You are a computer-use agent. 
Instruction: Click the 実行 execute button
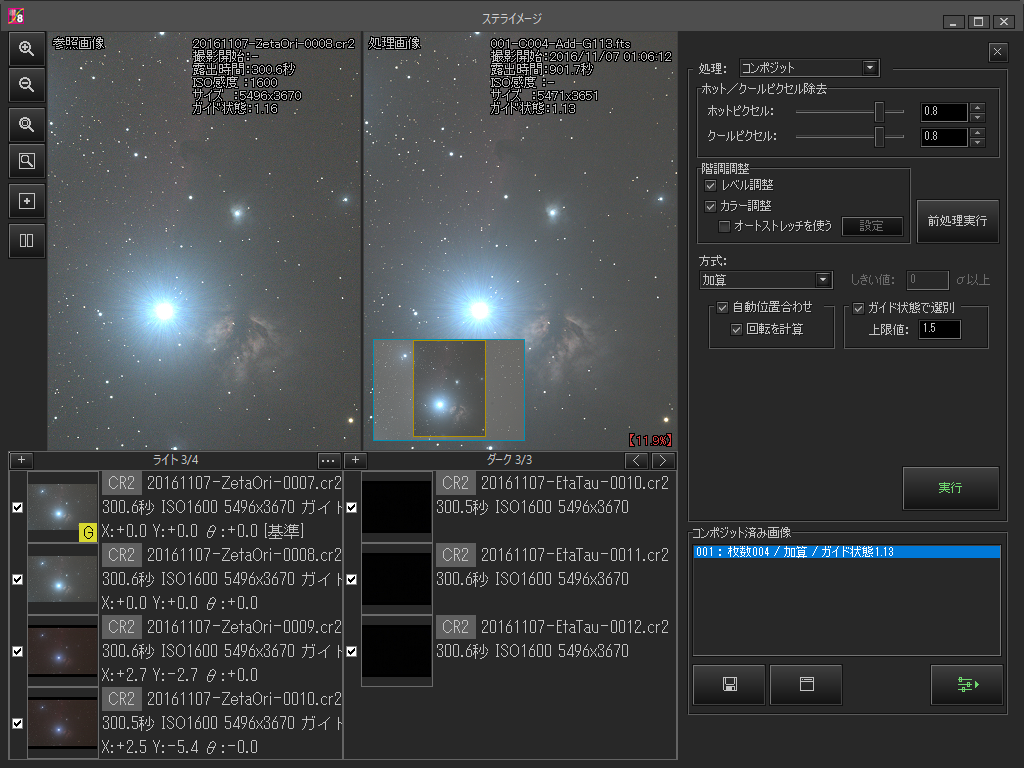tap(950, 488)
